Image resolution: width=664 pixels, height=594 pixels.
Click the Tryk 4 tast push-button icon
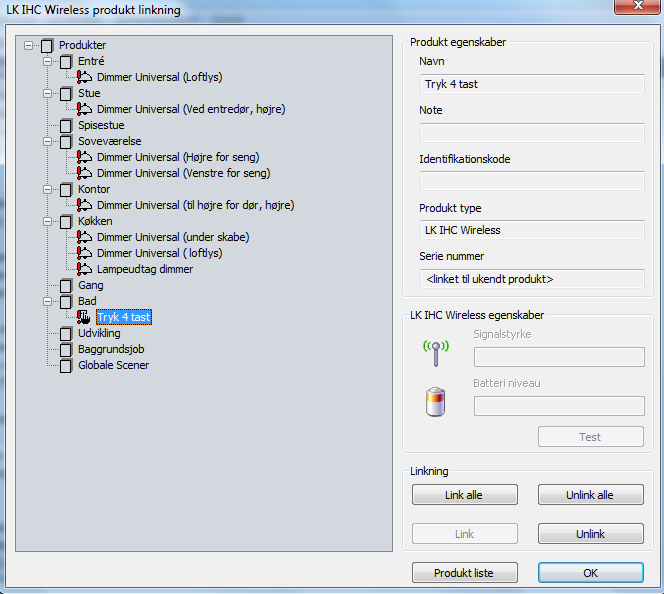pos(84,317)
